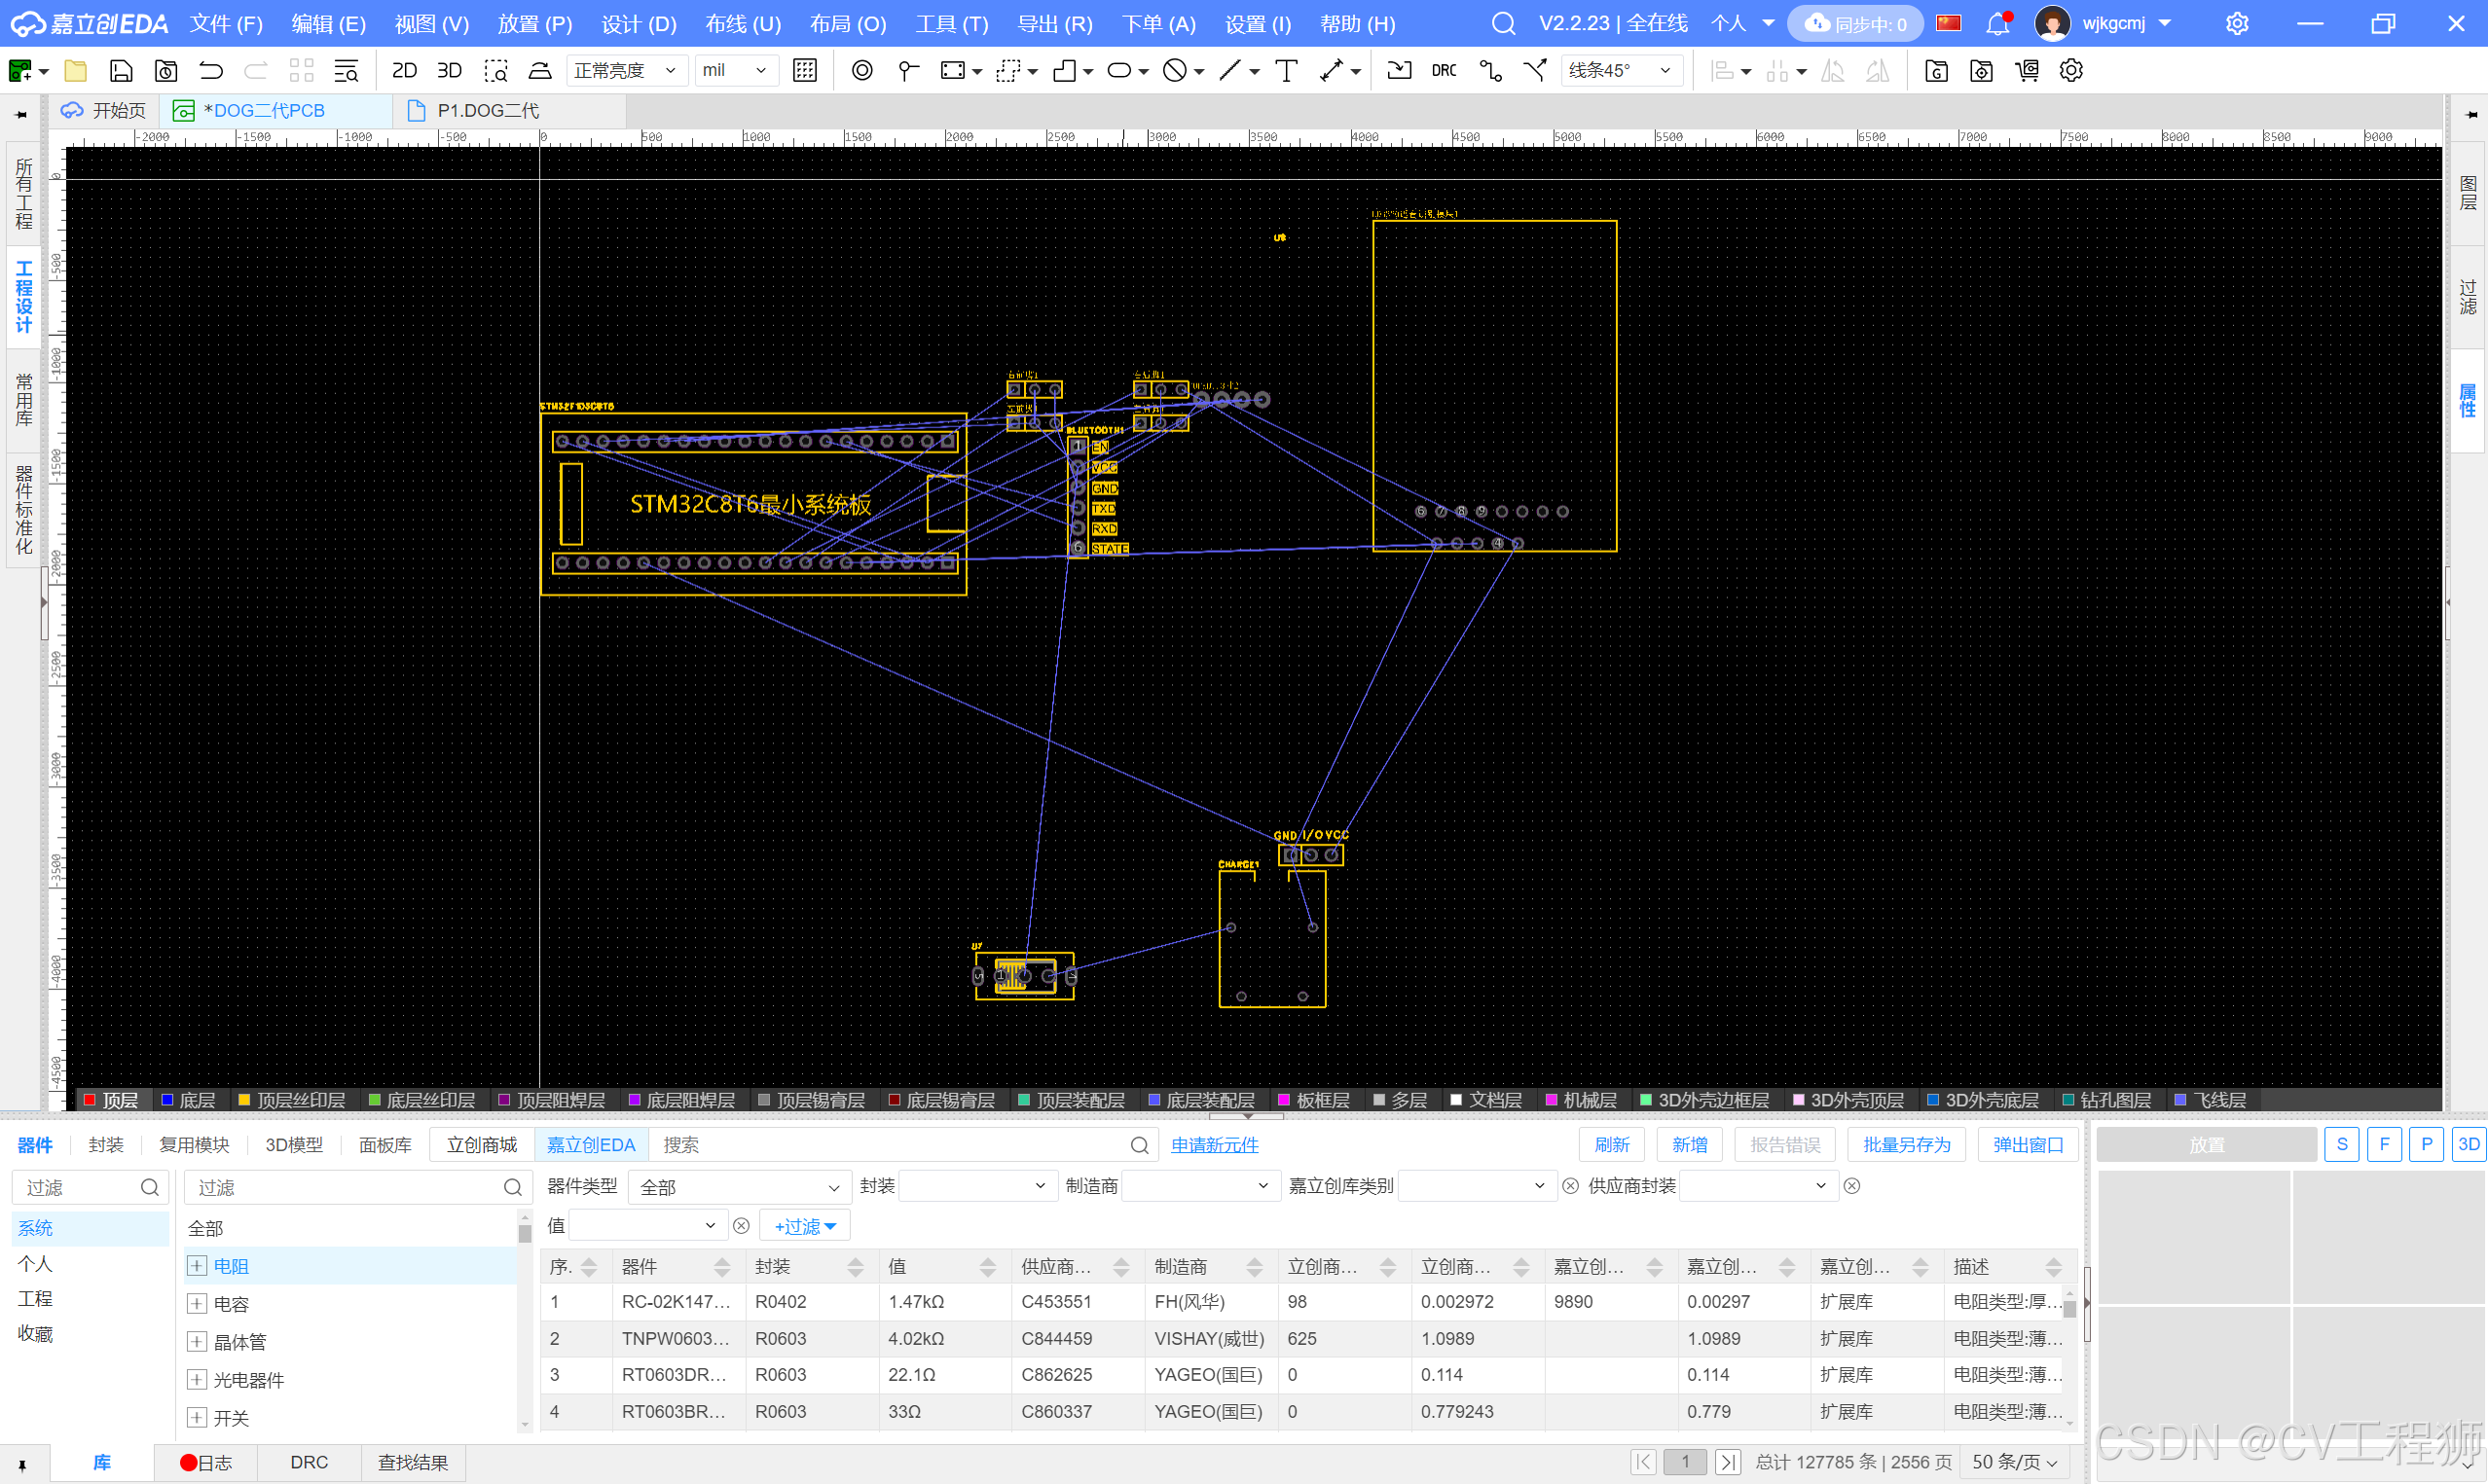This screenshot has height=1484, width=2488.
Task: Open the 属性 properties side panel
Action: coord(2467,400)
